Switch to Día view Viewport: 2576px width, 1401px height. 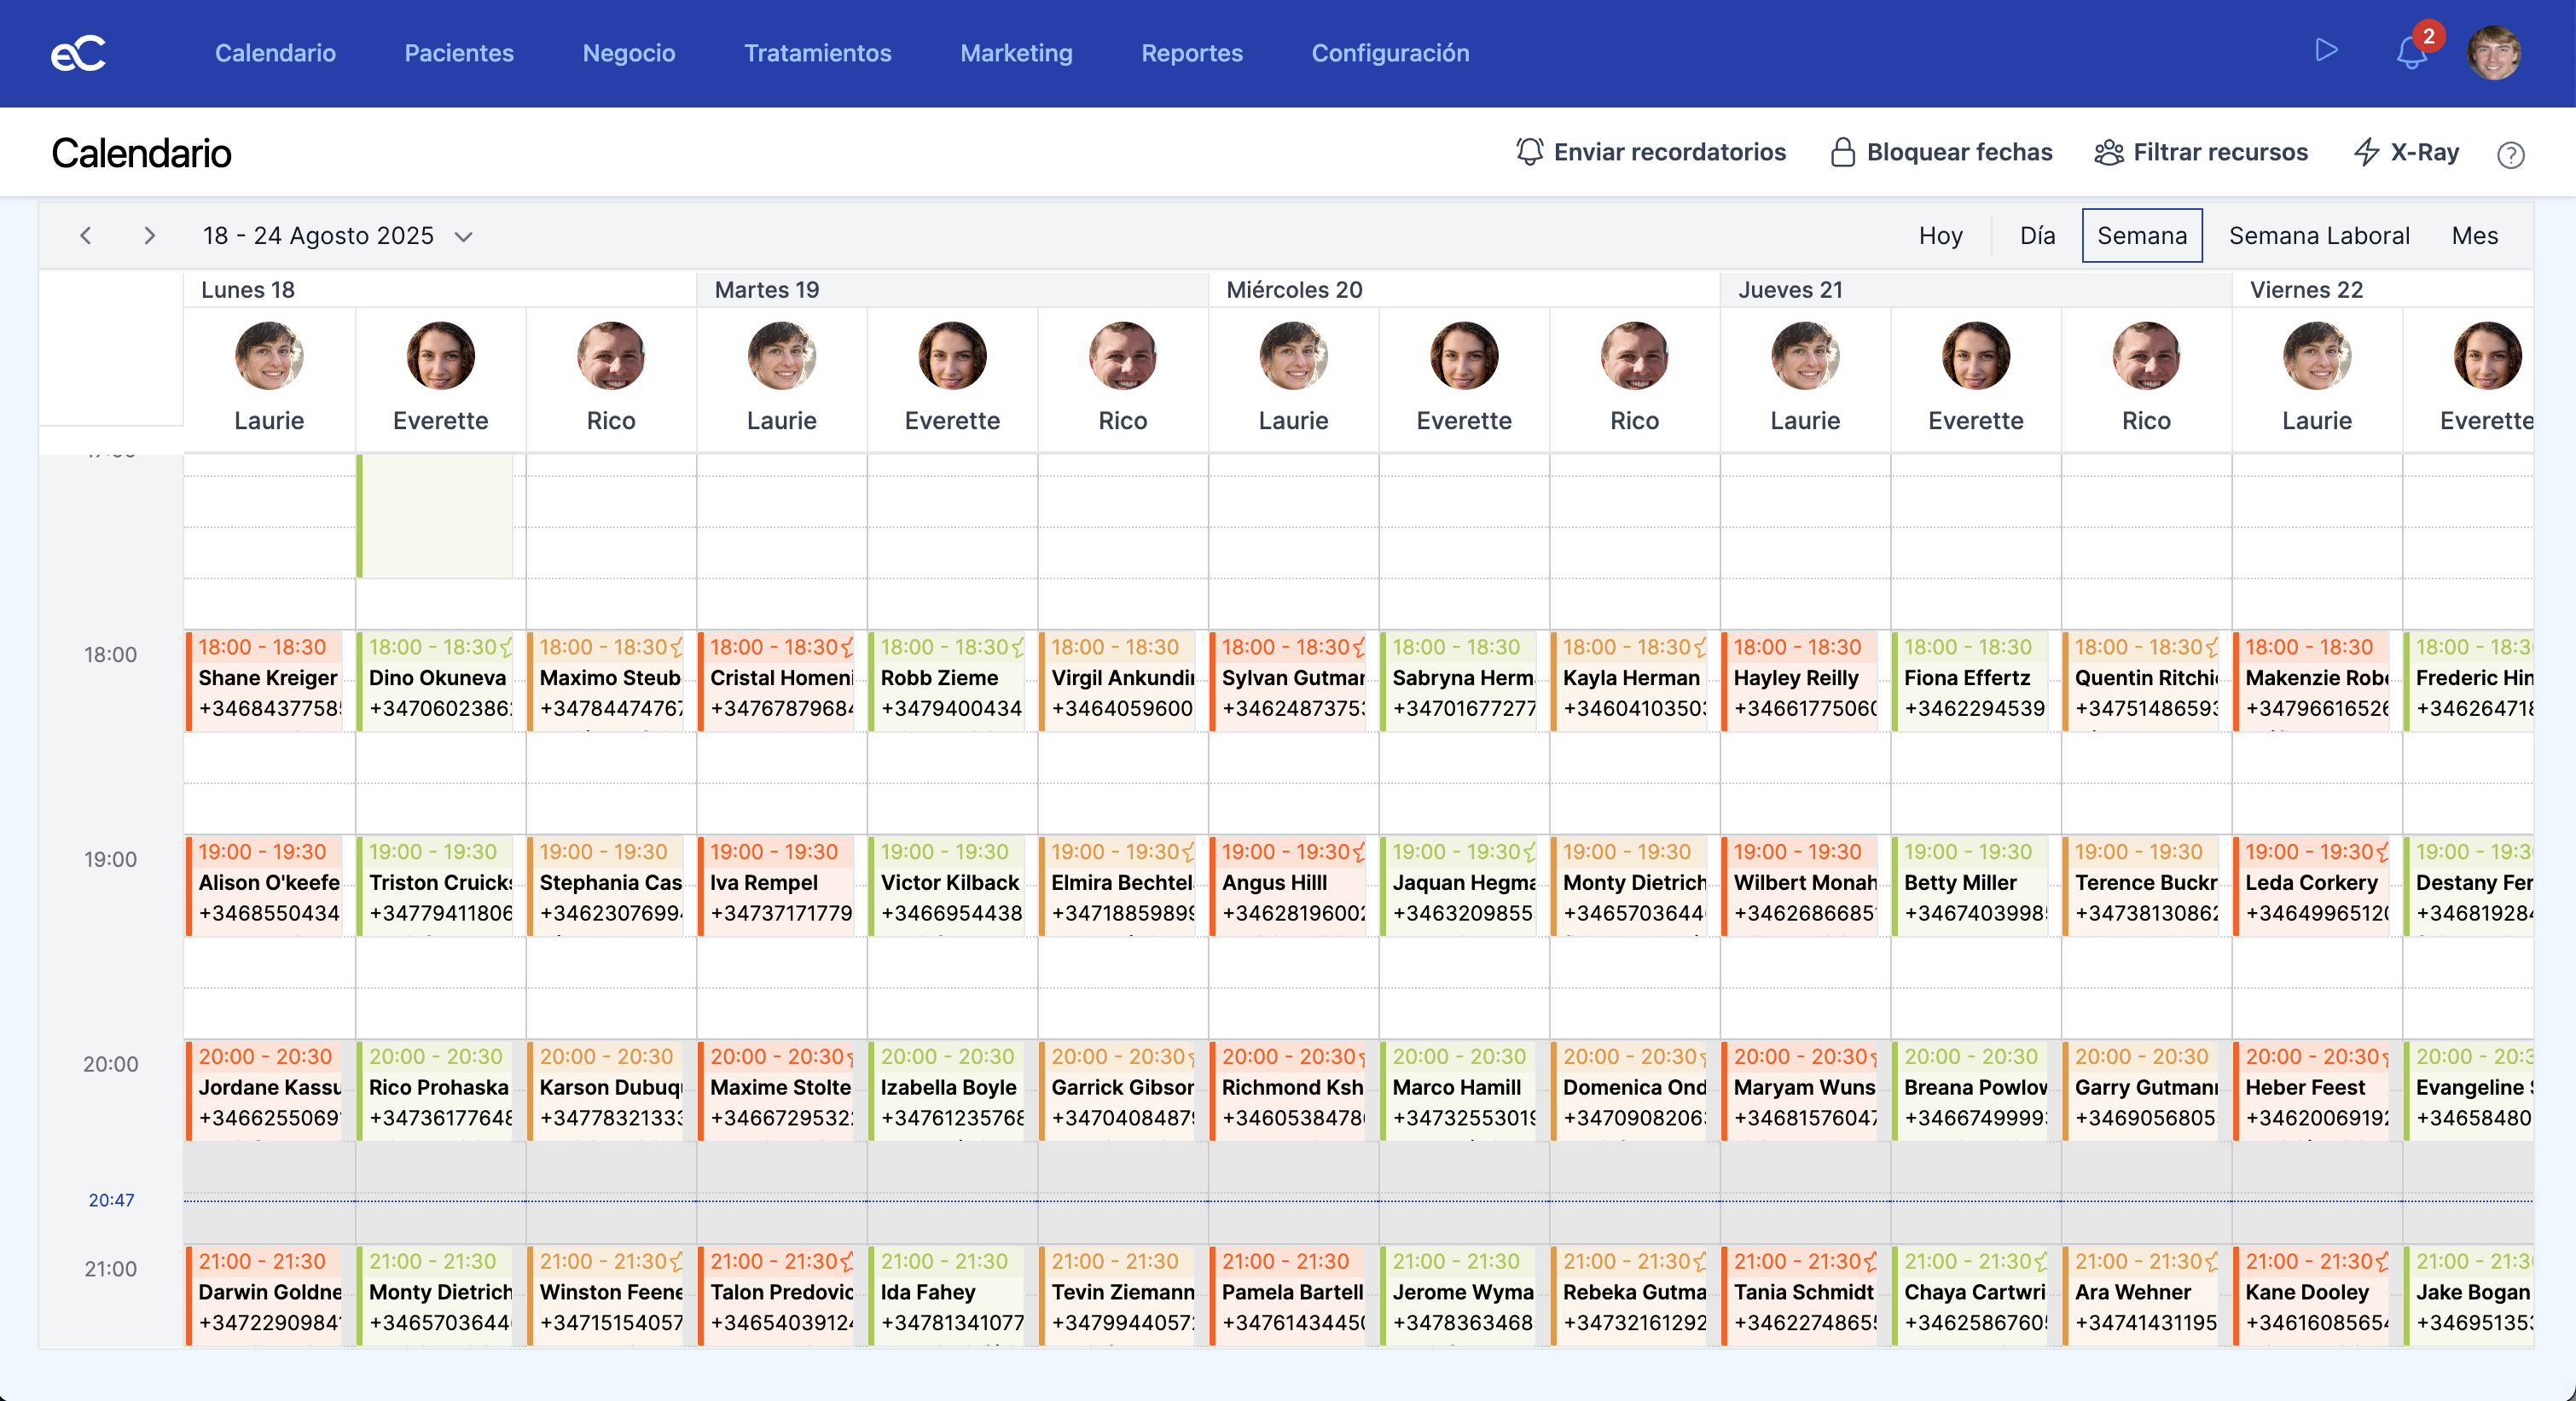pyautogui.click(x=2037, y=236)
